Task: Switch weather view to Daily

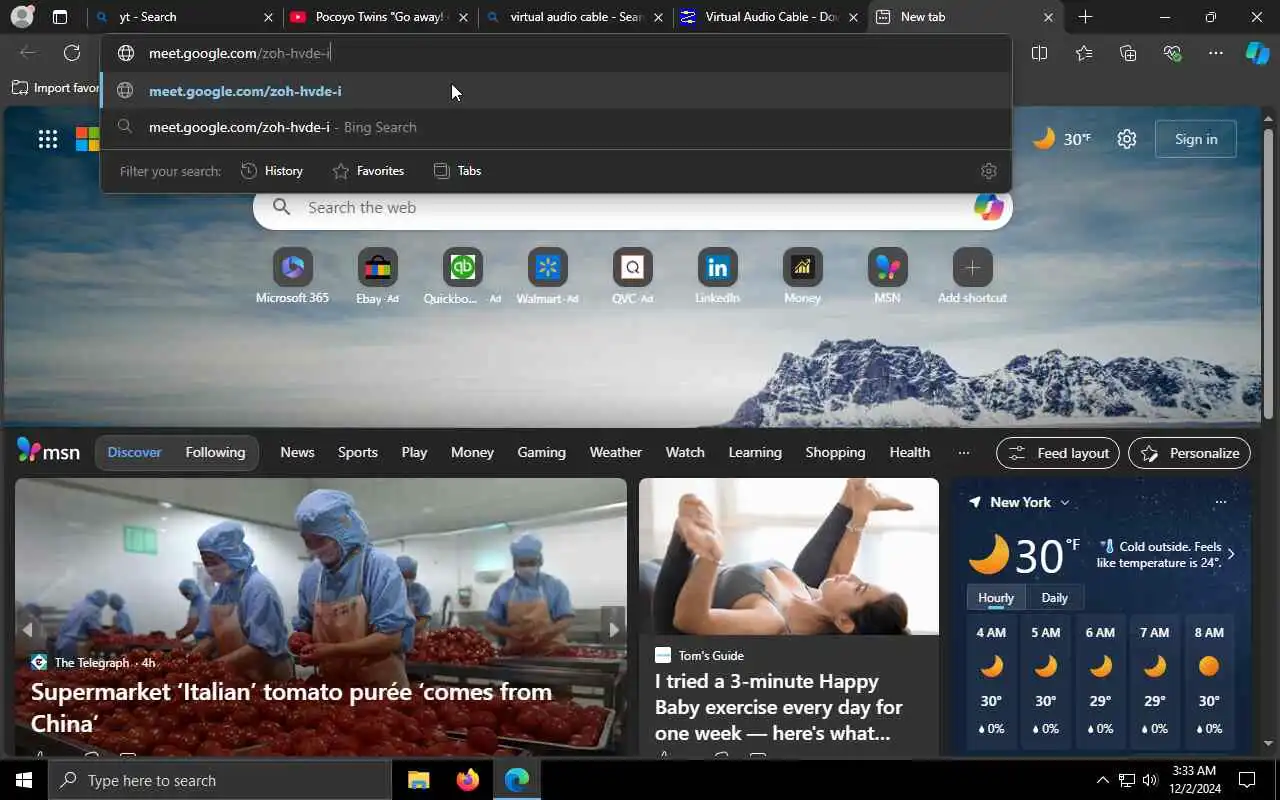Action: tap(1054, 598)
